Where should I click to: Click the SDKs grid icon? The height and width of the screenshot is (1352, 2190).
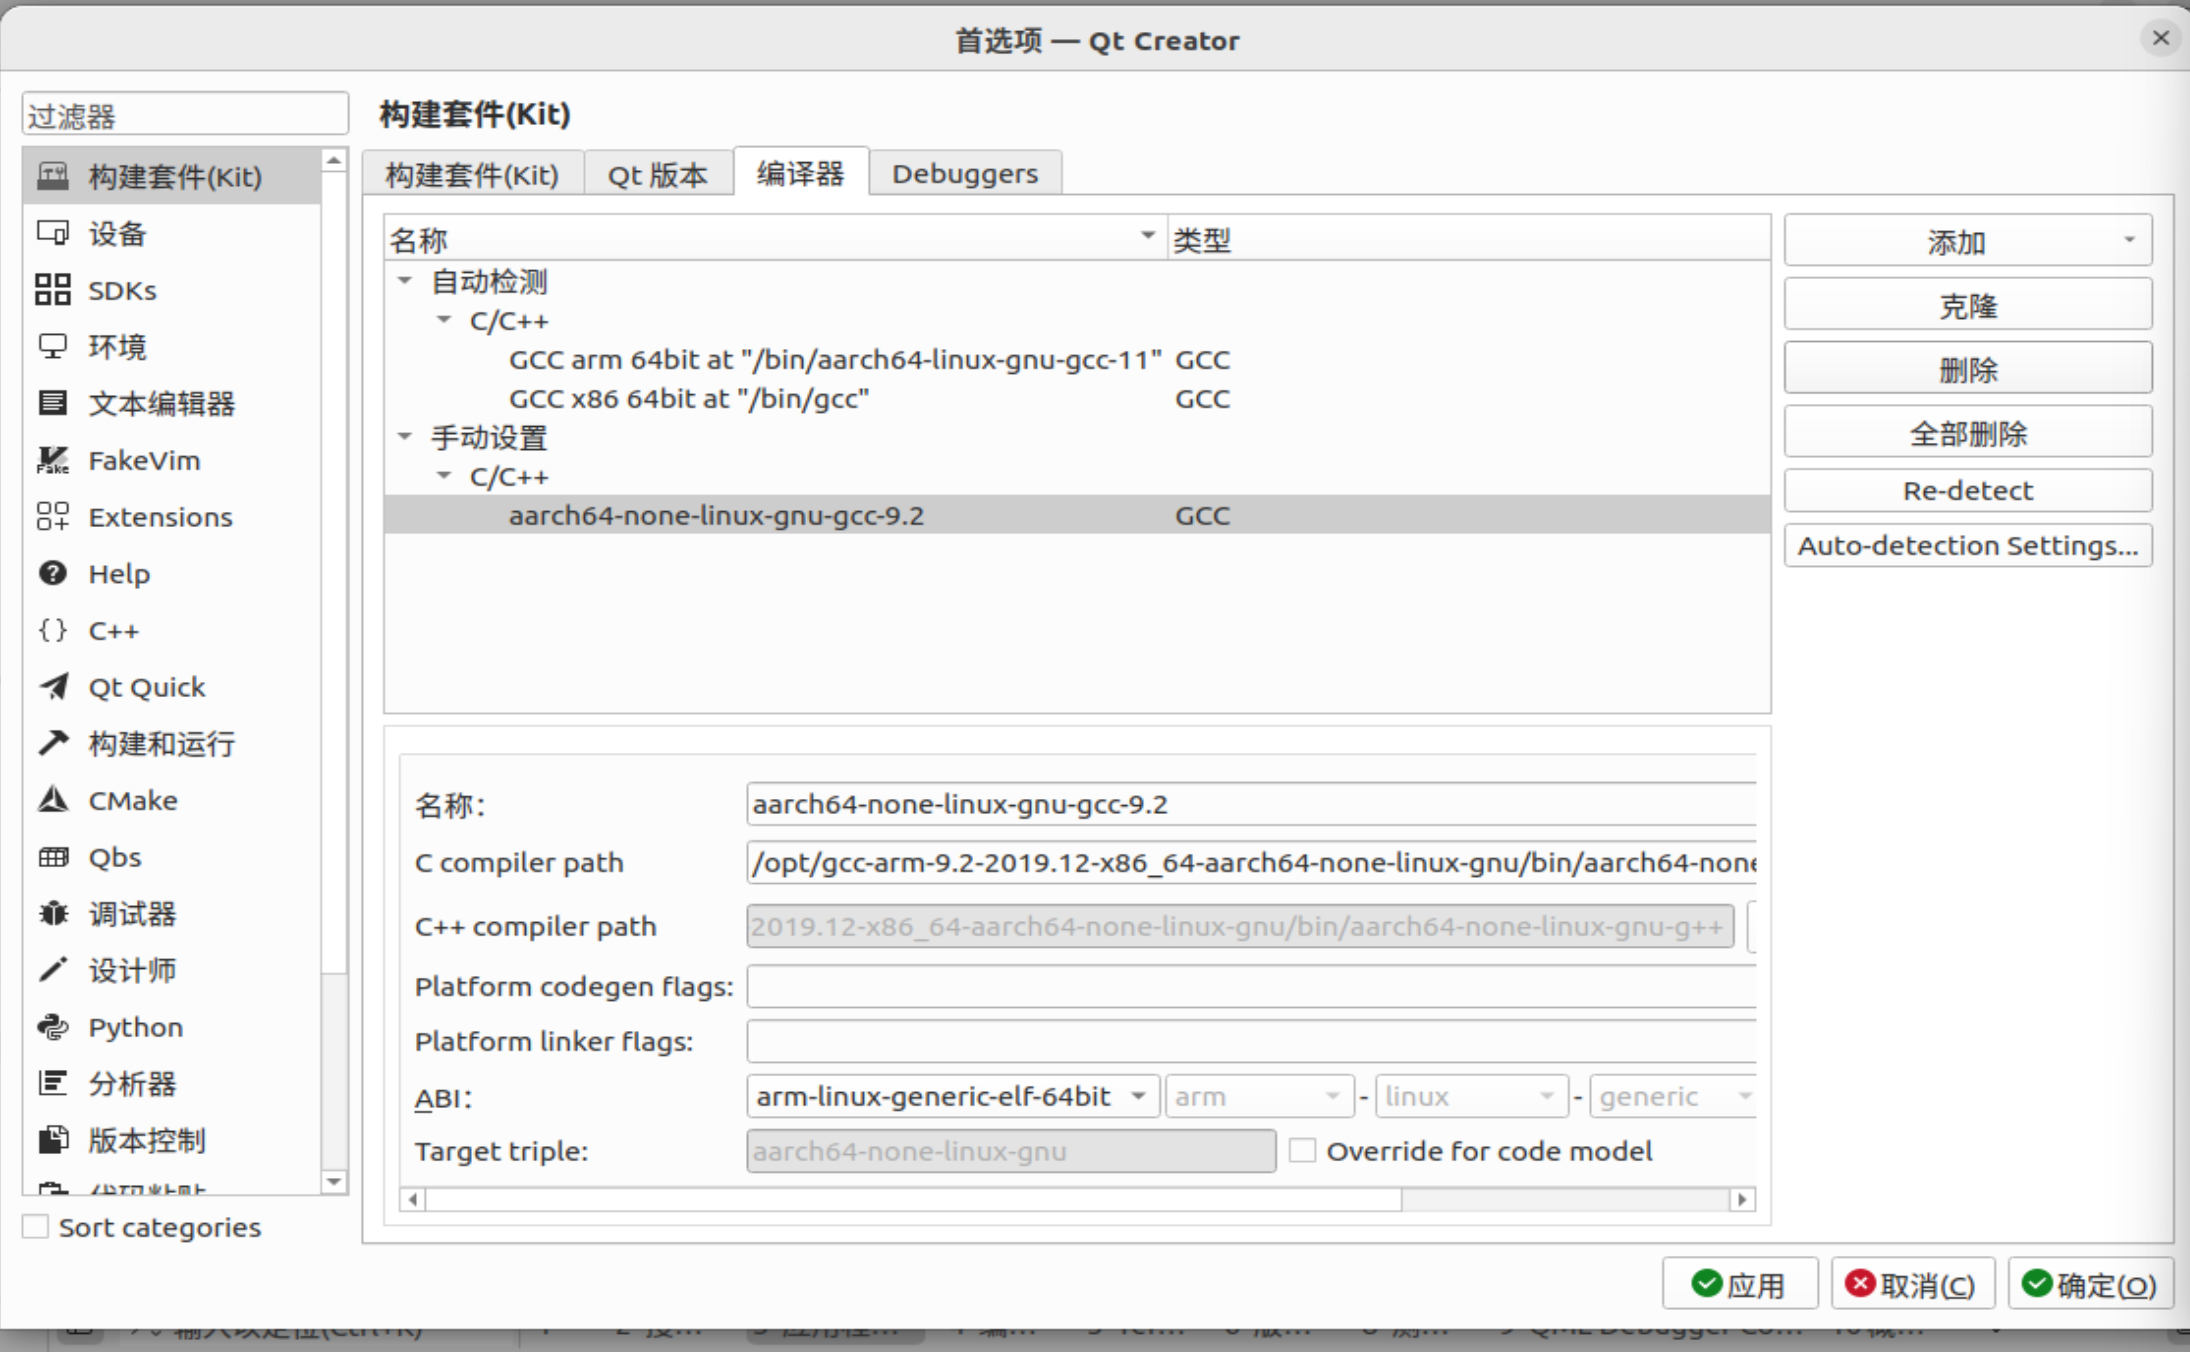point(53,290)
